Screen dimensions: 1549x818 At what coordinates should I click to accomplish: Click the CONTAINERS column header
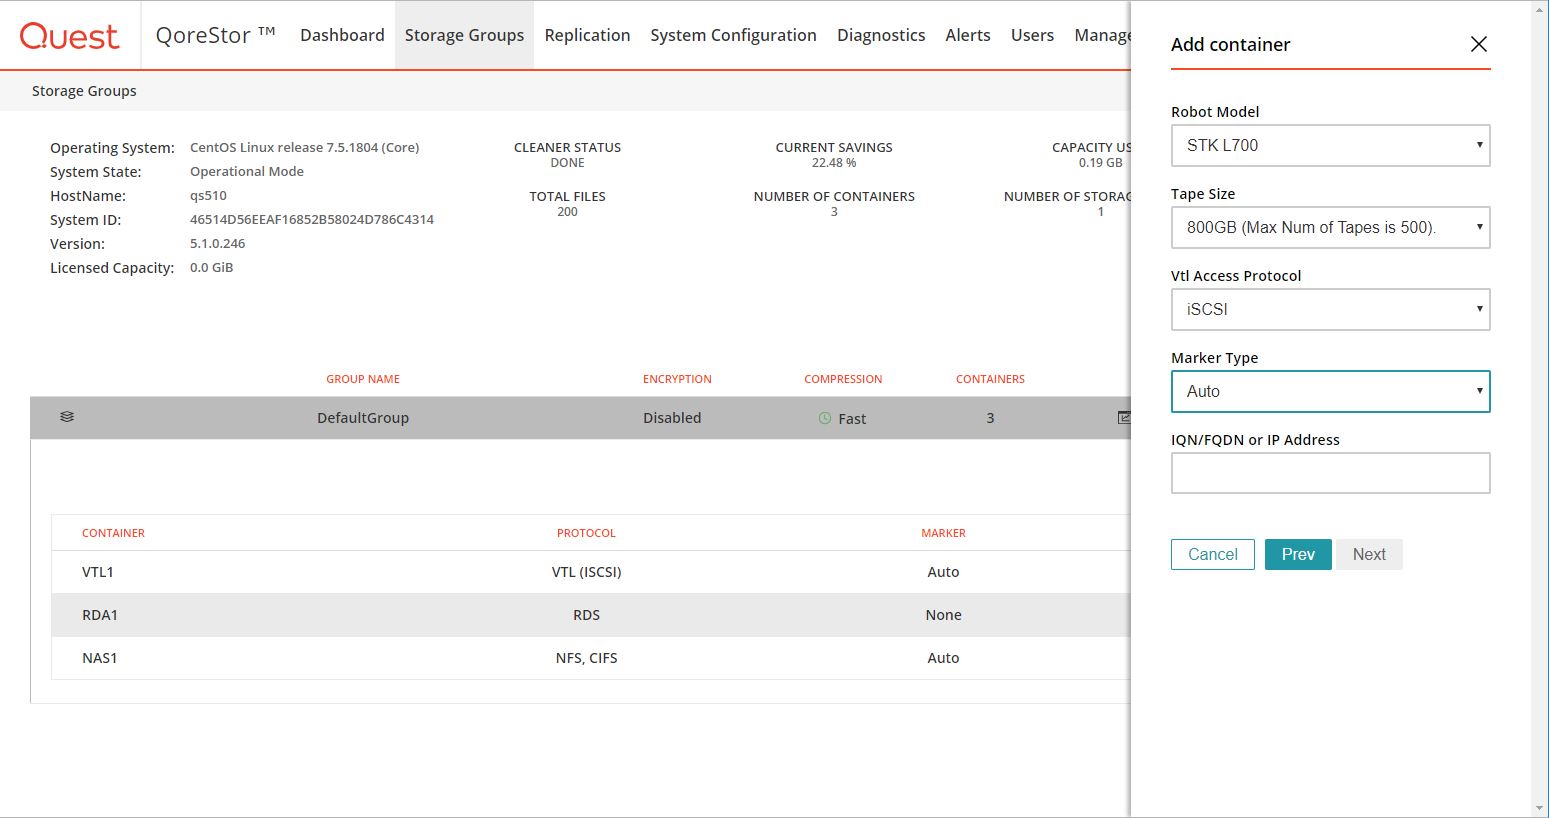(990, 379)
